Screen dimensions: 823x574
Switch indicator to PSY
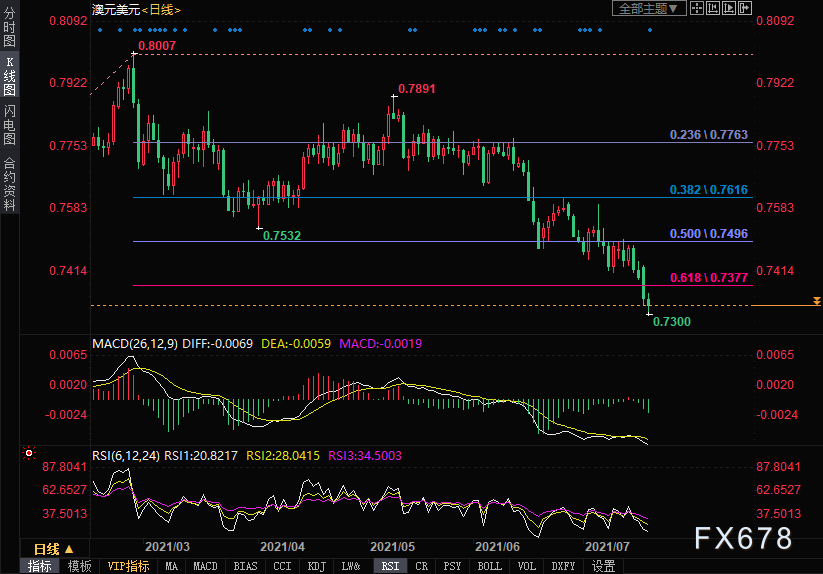[x=452, y=566]
